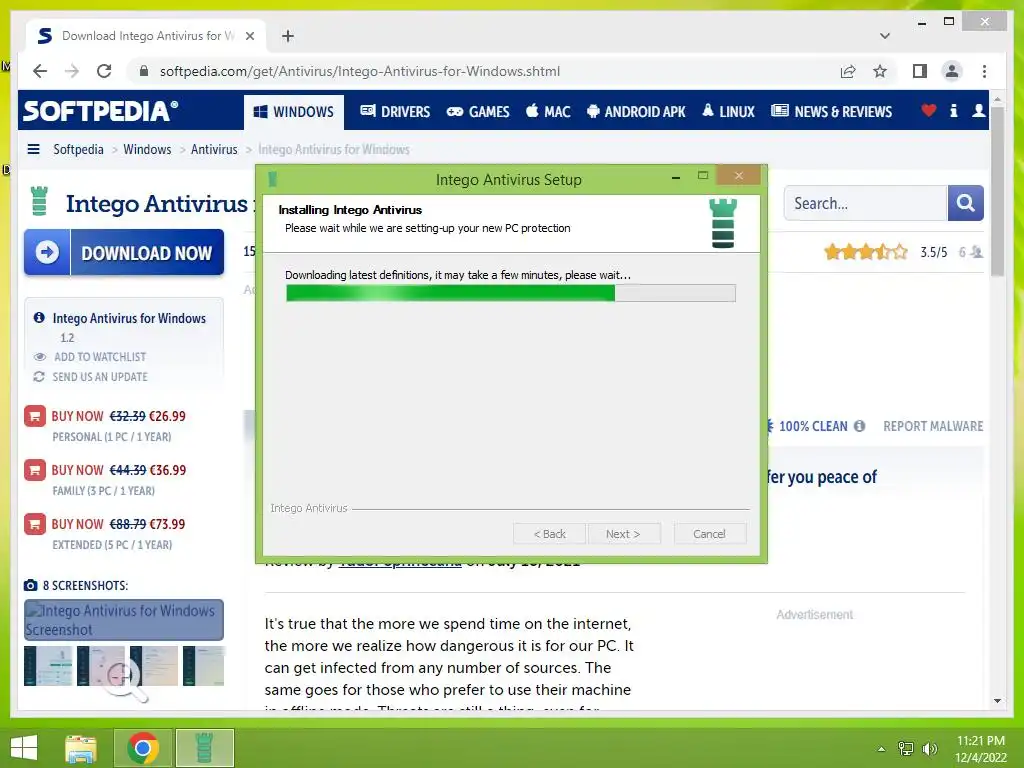Open News & Reviews section
This screenshot has width=1024, height=768.
coord(831,112)
